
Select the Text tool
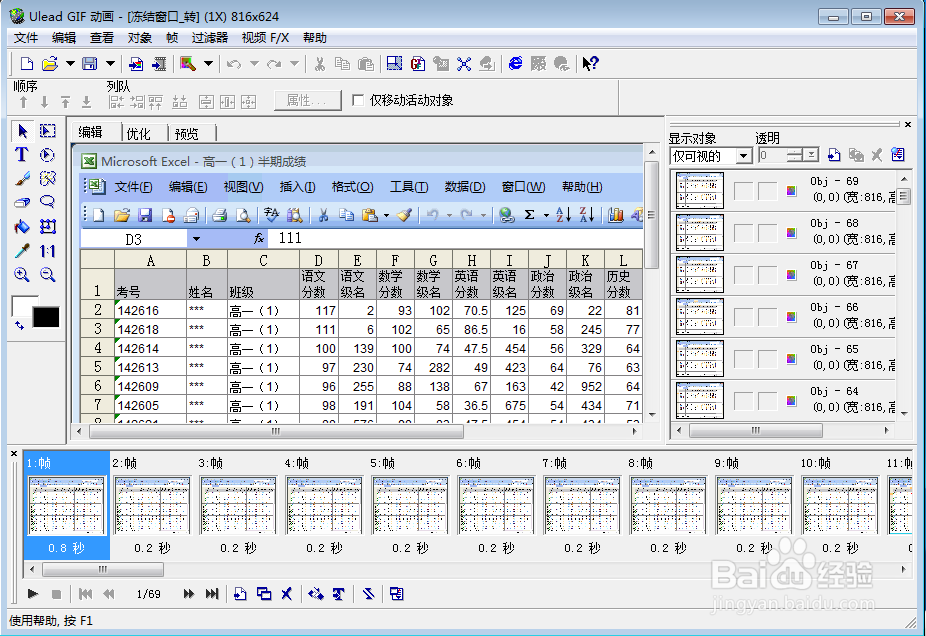[22, 155]
